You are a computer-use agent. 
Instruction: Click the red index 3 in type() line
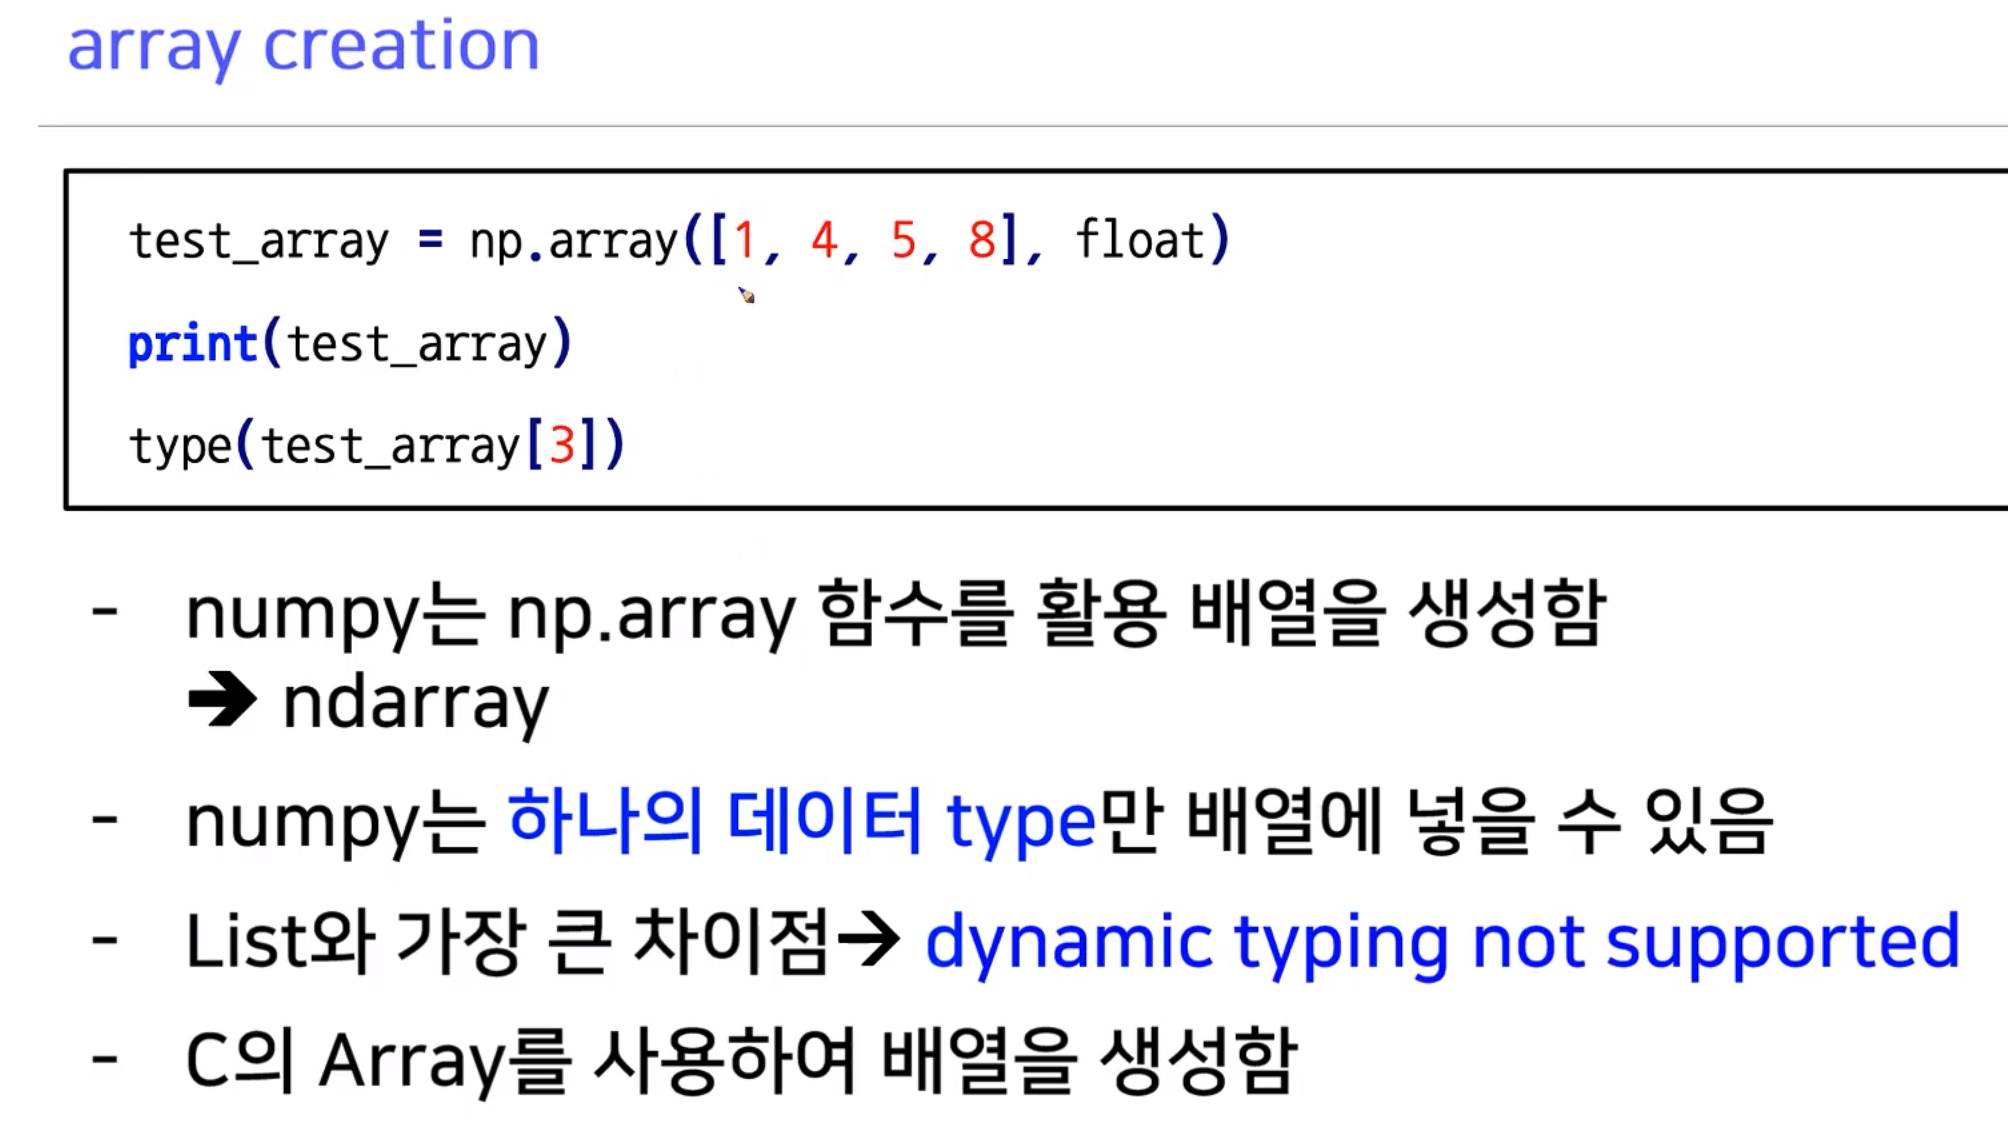[x=562, y=445]
